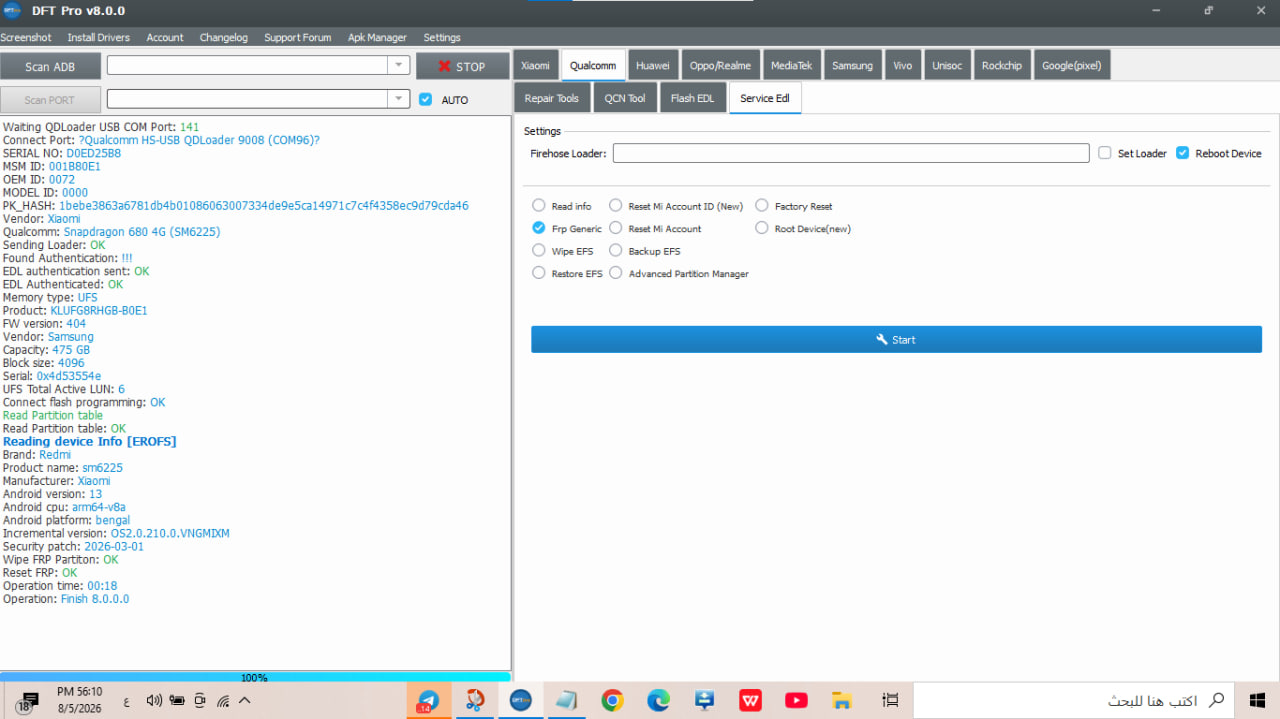Switch to the Google(pixel) tab
This screenshot has width=1280, height=719.
click(1071, 65)
